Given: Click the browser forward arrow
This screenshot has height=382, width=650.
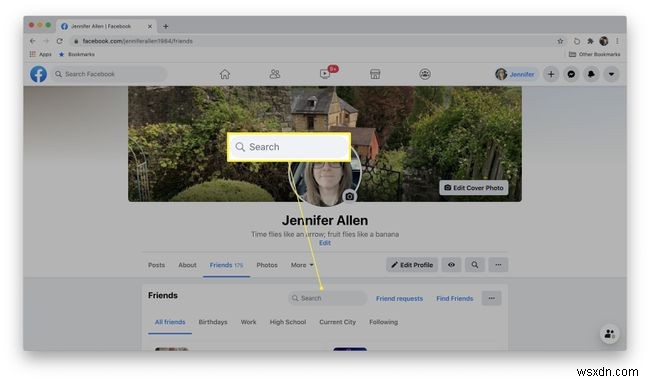Looking at the screenshot, I should pyautogui.click(x=46, y=41).
